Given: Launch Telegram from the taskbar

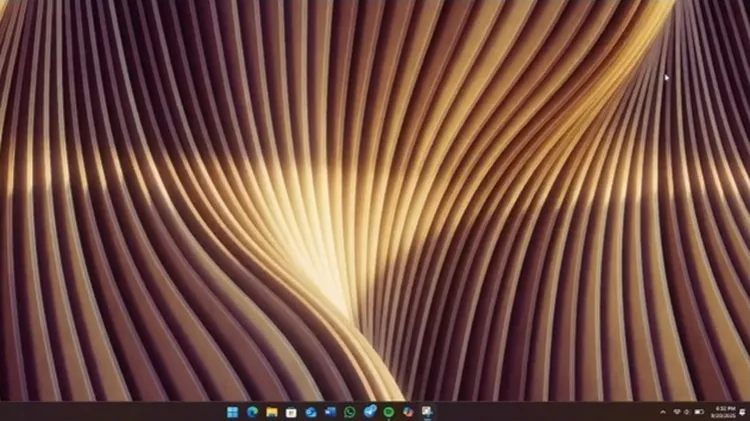Looking at the screenshot, I should pos(369,412).
